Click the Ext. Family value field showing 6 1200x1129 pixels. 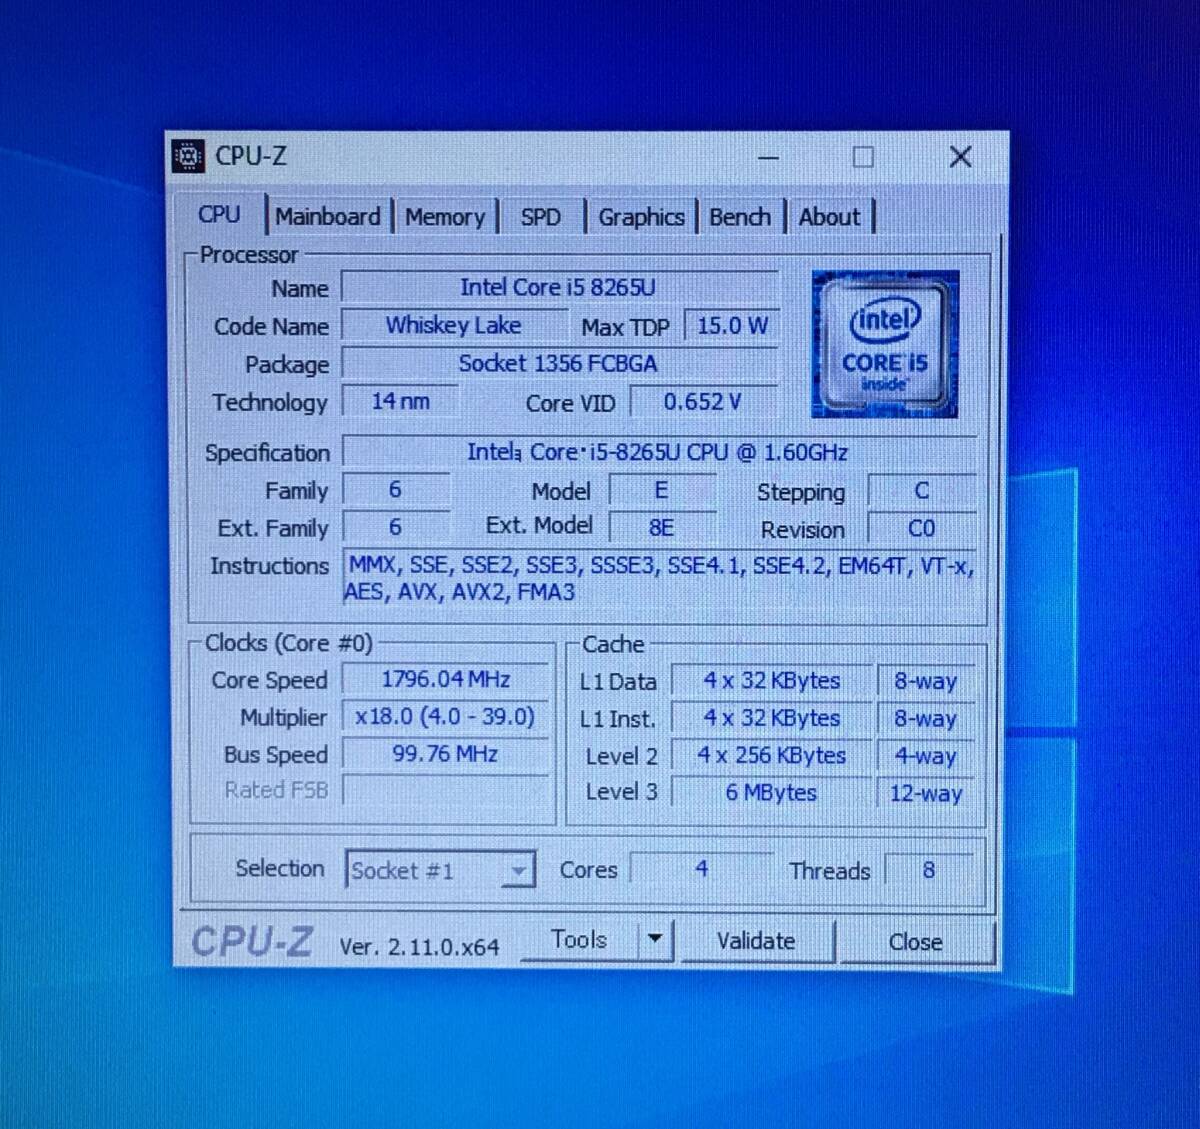click(x=395, y=527)
